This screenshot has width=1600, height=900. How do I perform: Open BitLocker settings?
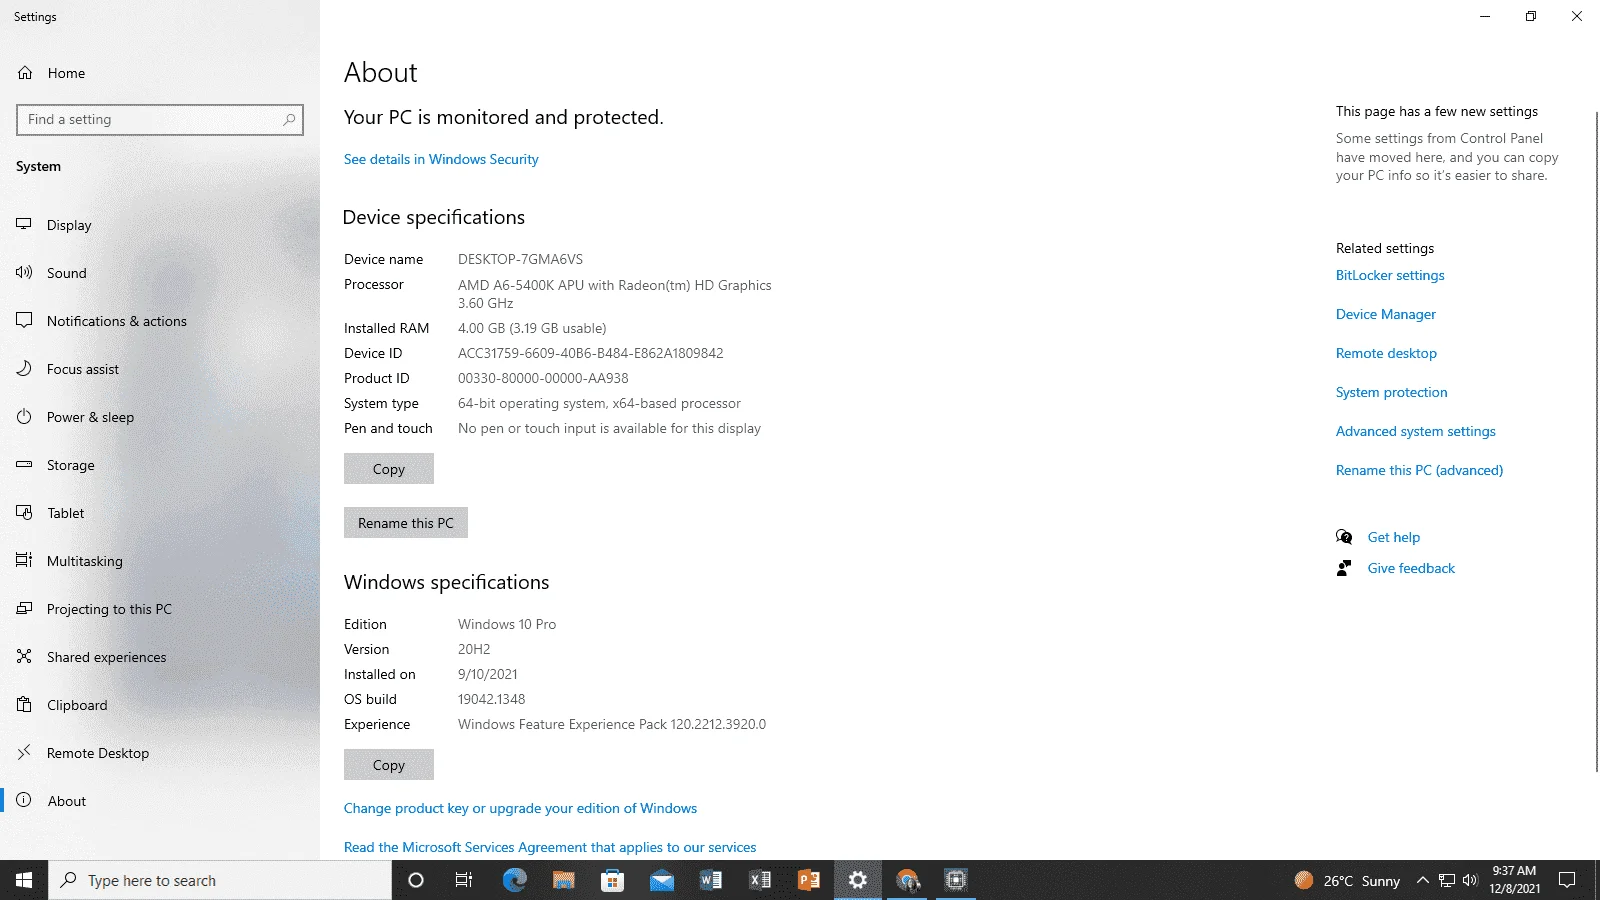pos(1390,275)
